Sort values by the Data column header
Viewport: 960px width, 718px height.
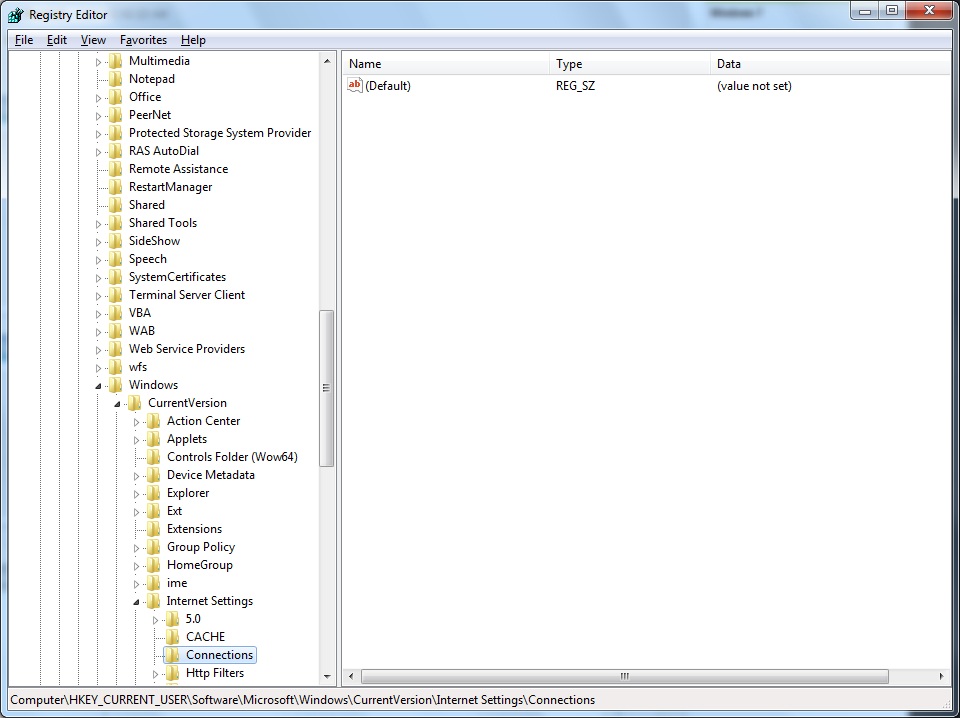tap(831, 64)
